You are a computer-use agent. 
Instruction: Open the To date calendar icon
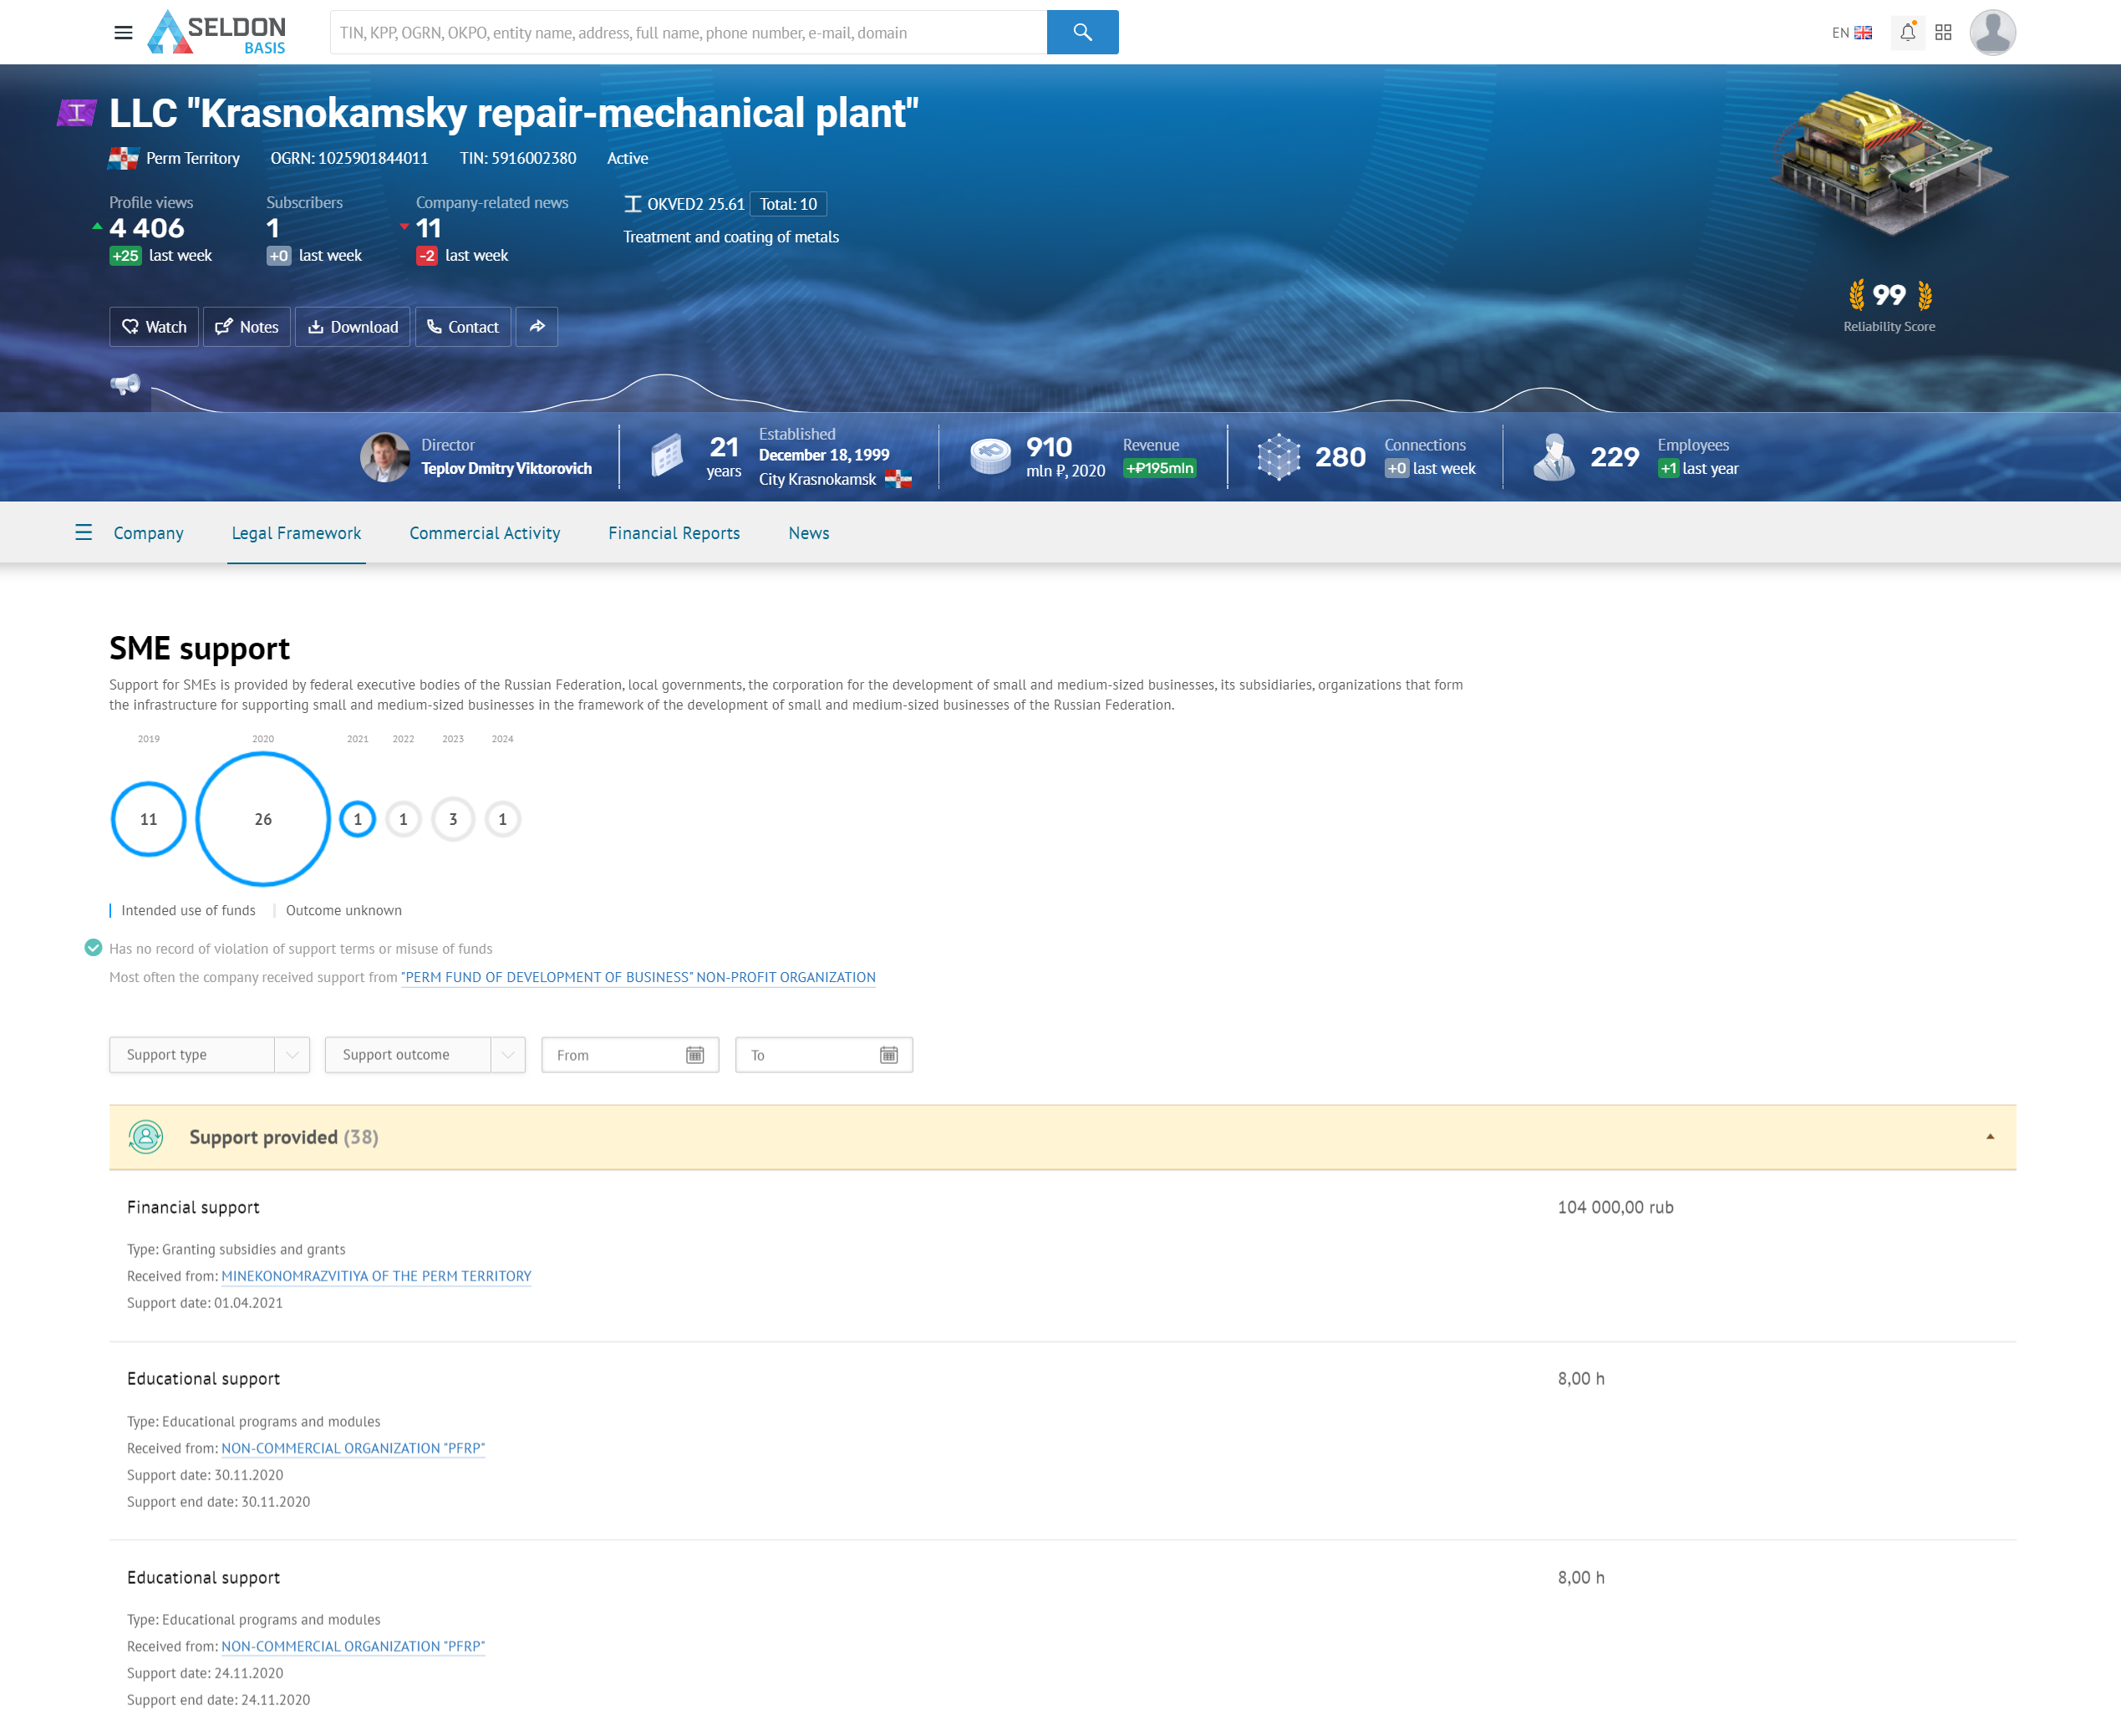click(x=889, y=1055)
